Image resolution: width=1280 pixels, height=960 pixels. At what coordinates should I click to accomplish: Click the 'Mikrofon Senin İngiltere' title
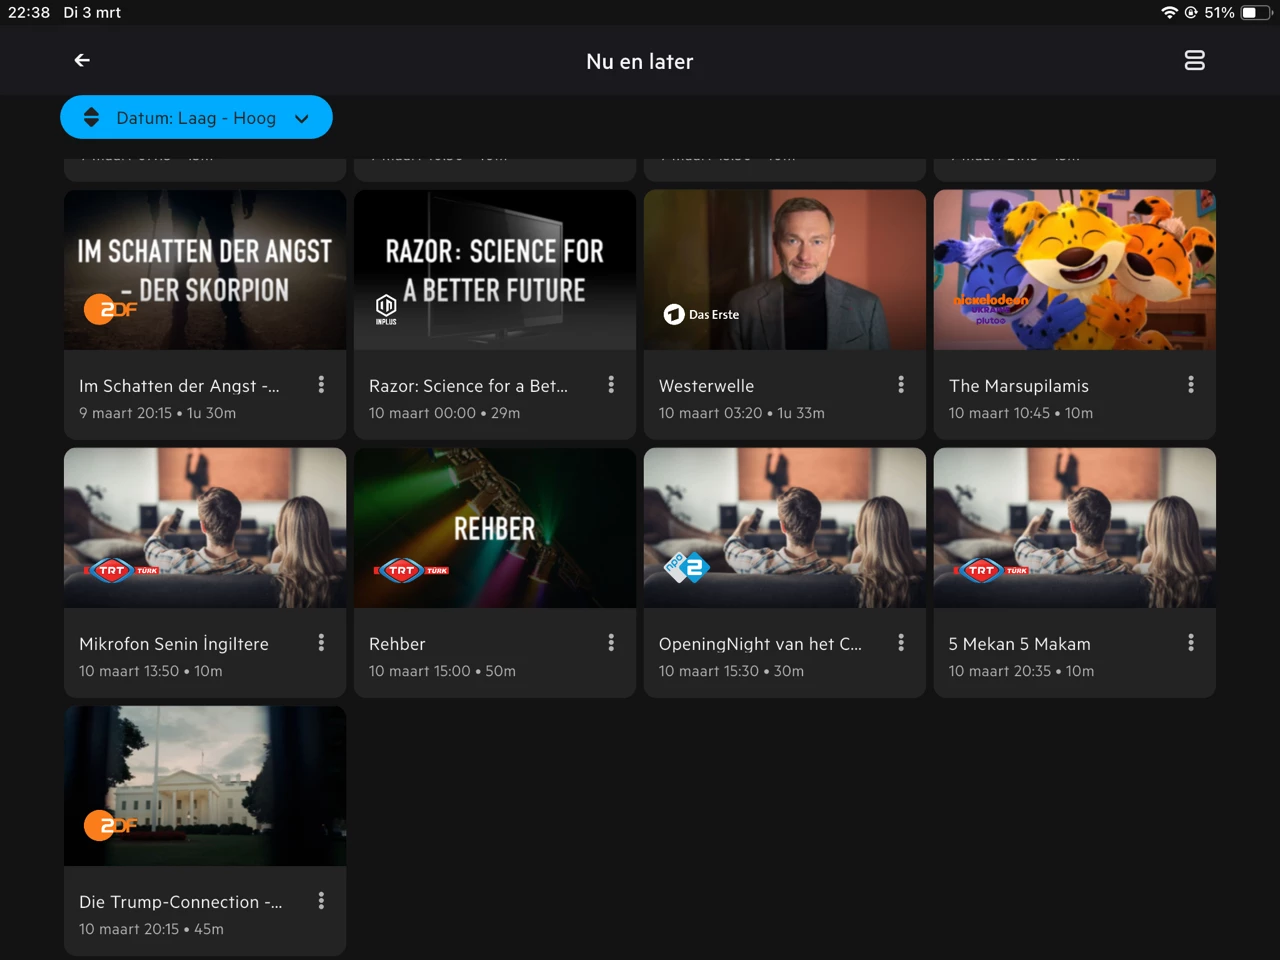coord(174,644)
